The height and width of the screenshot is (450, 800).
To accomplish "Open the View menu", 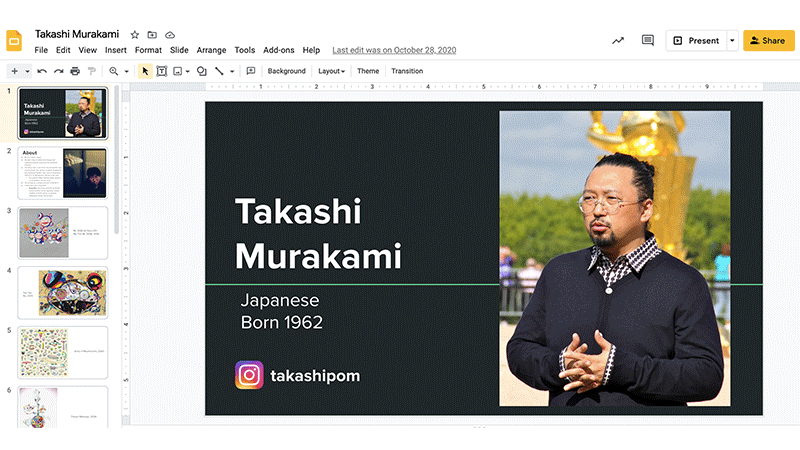I will pyautogui.click(x=88, y=50).
